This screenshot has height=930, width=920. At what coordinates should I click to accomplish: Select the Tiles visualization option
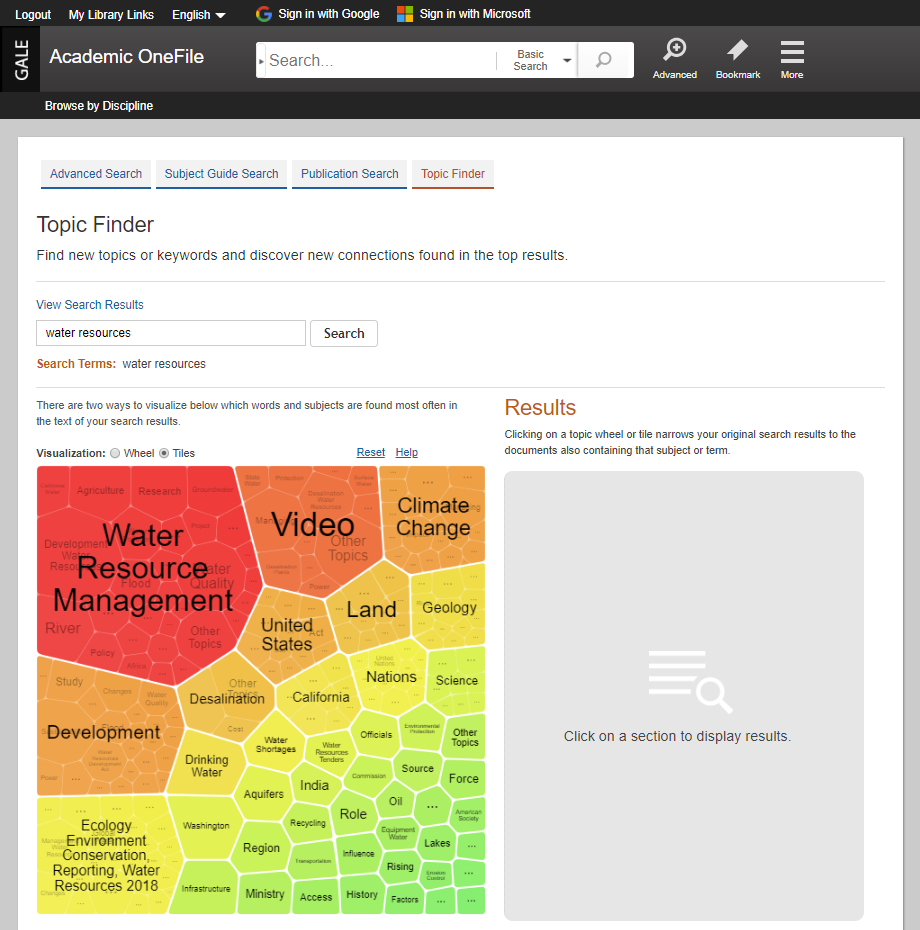[x=164, y=453]
